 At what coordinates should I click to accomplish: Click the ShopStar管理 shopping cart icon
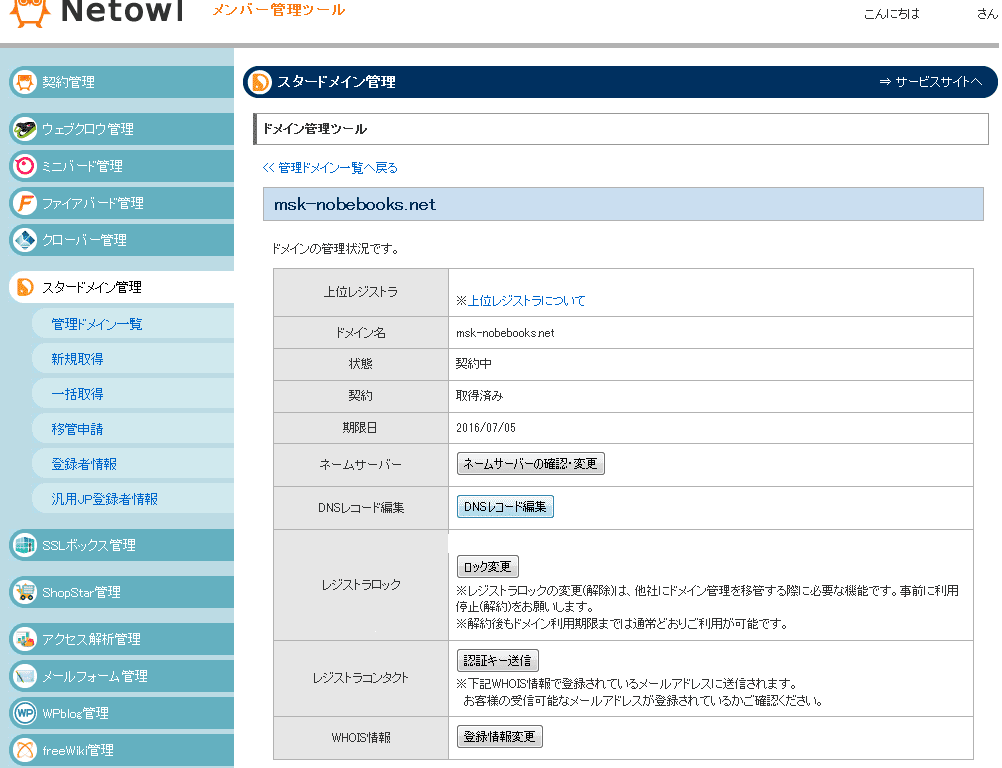point(25,592)
